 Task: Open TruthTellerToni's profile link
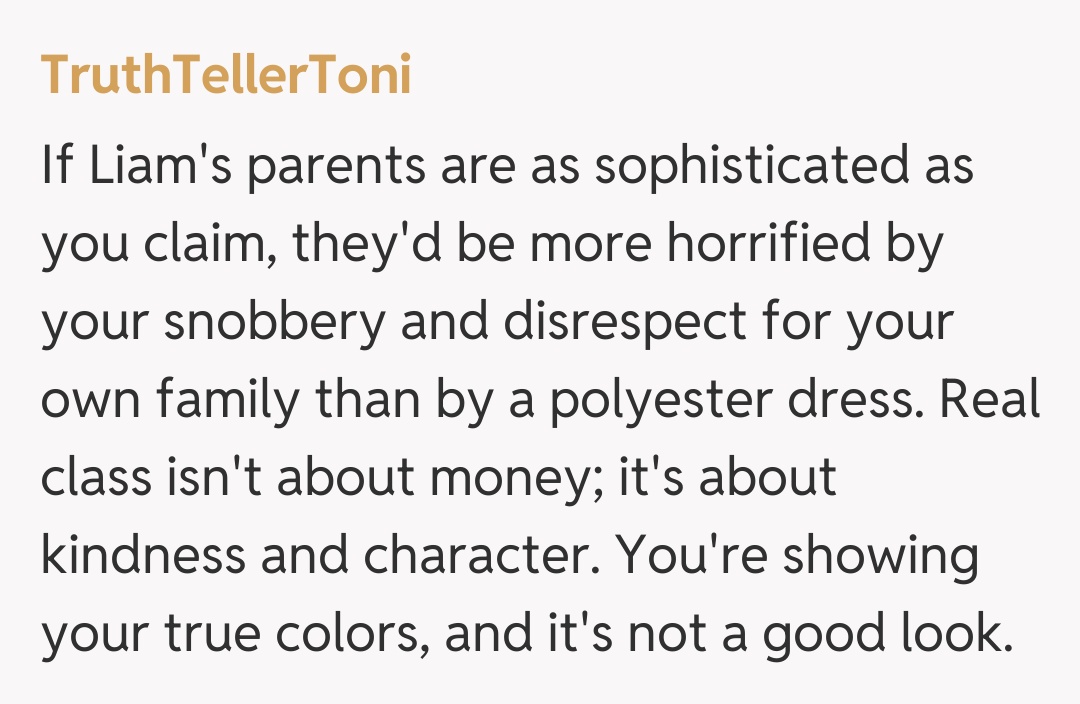tap(226, 76)
